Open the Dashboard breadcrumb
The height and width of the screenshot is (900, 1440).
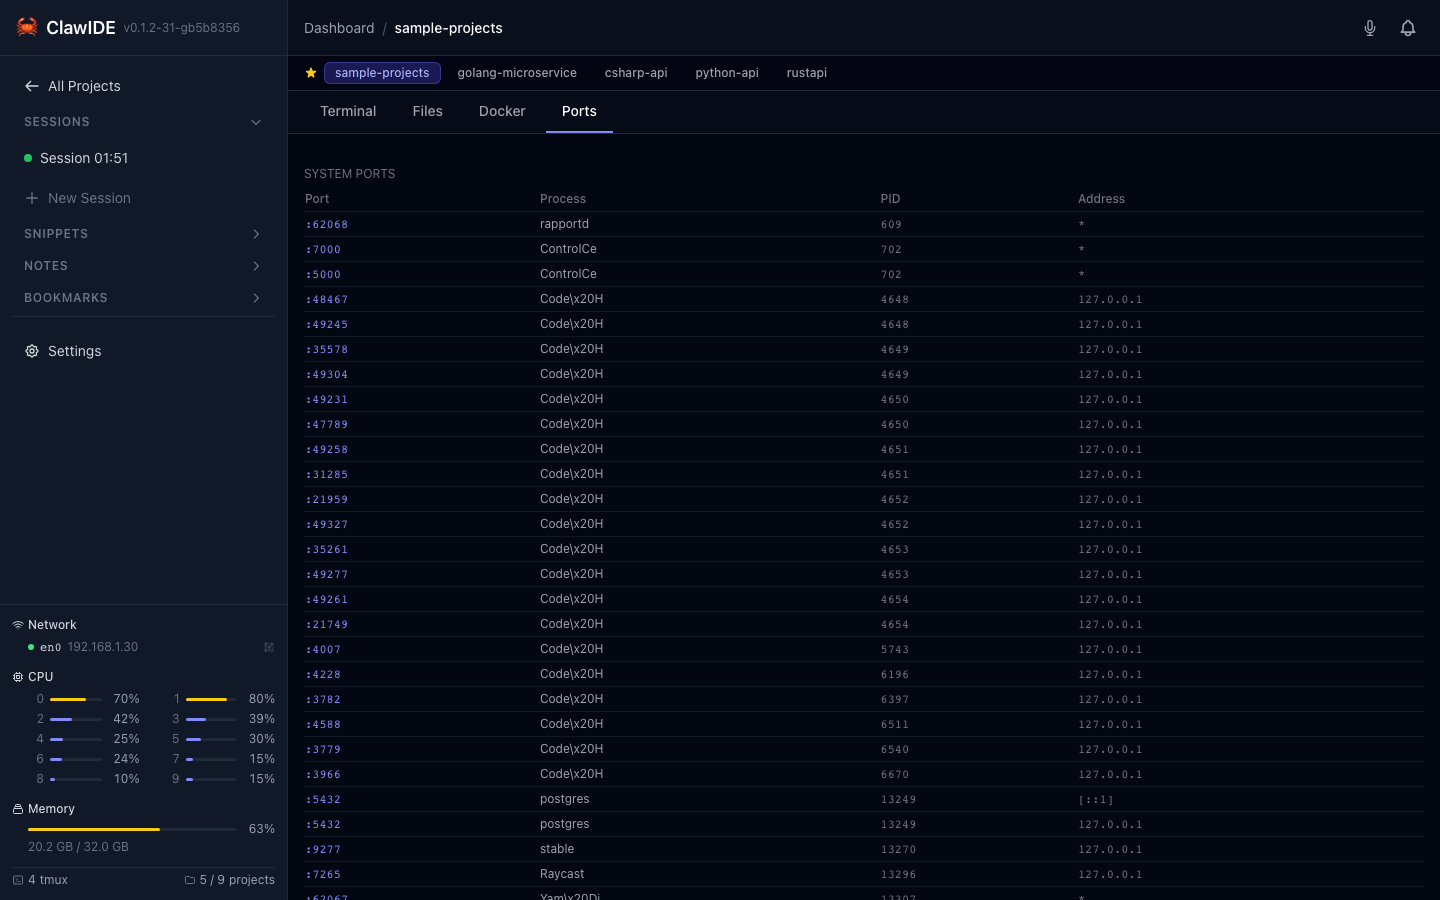click(x=339, y=28)
